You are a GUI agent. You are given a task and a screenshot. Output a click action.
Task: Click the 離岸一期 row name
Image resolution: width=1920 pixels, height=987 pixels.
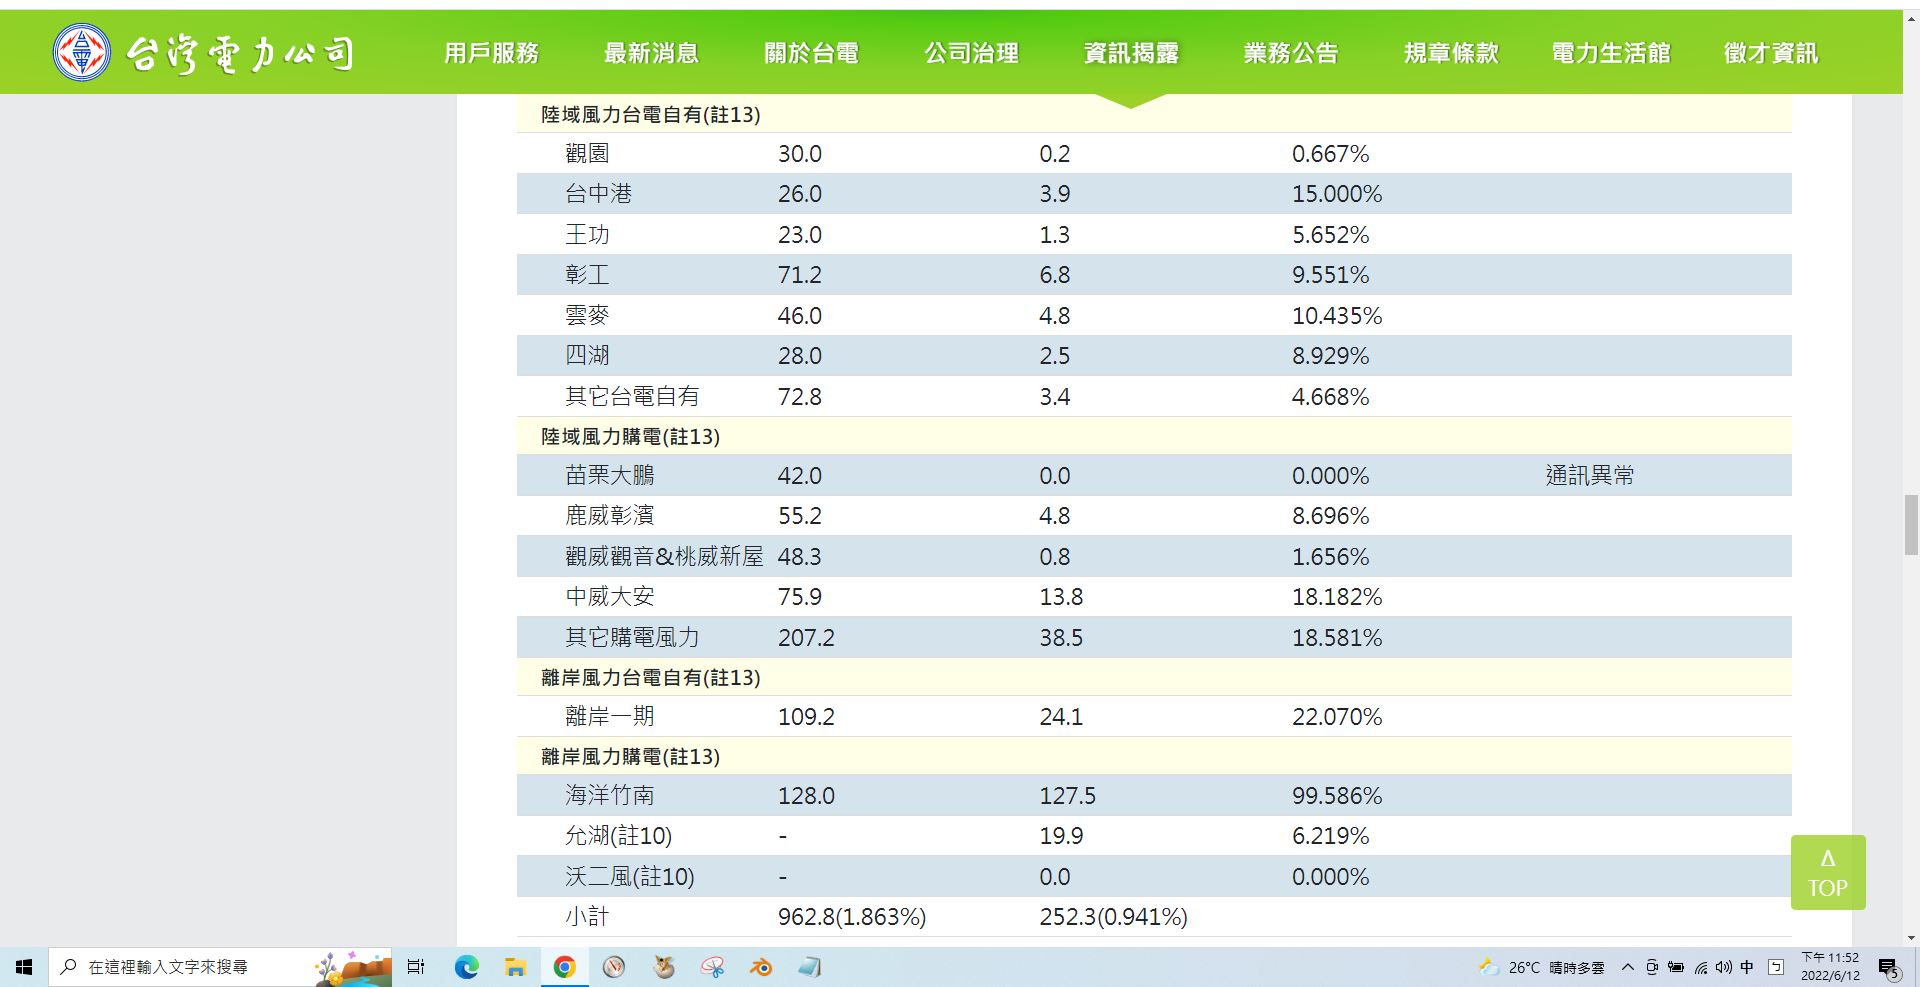[x=610, y=717]
